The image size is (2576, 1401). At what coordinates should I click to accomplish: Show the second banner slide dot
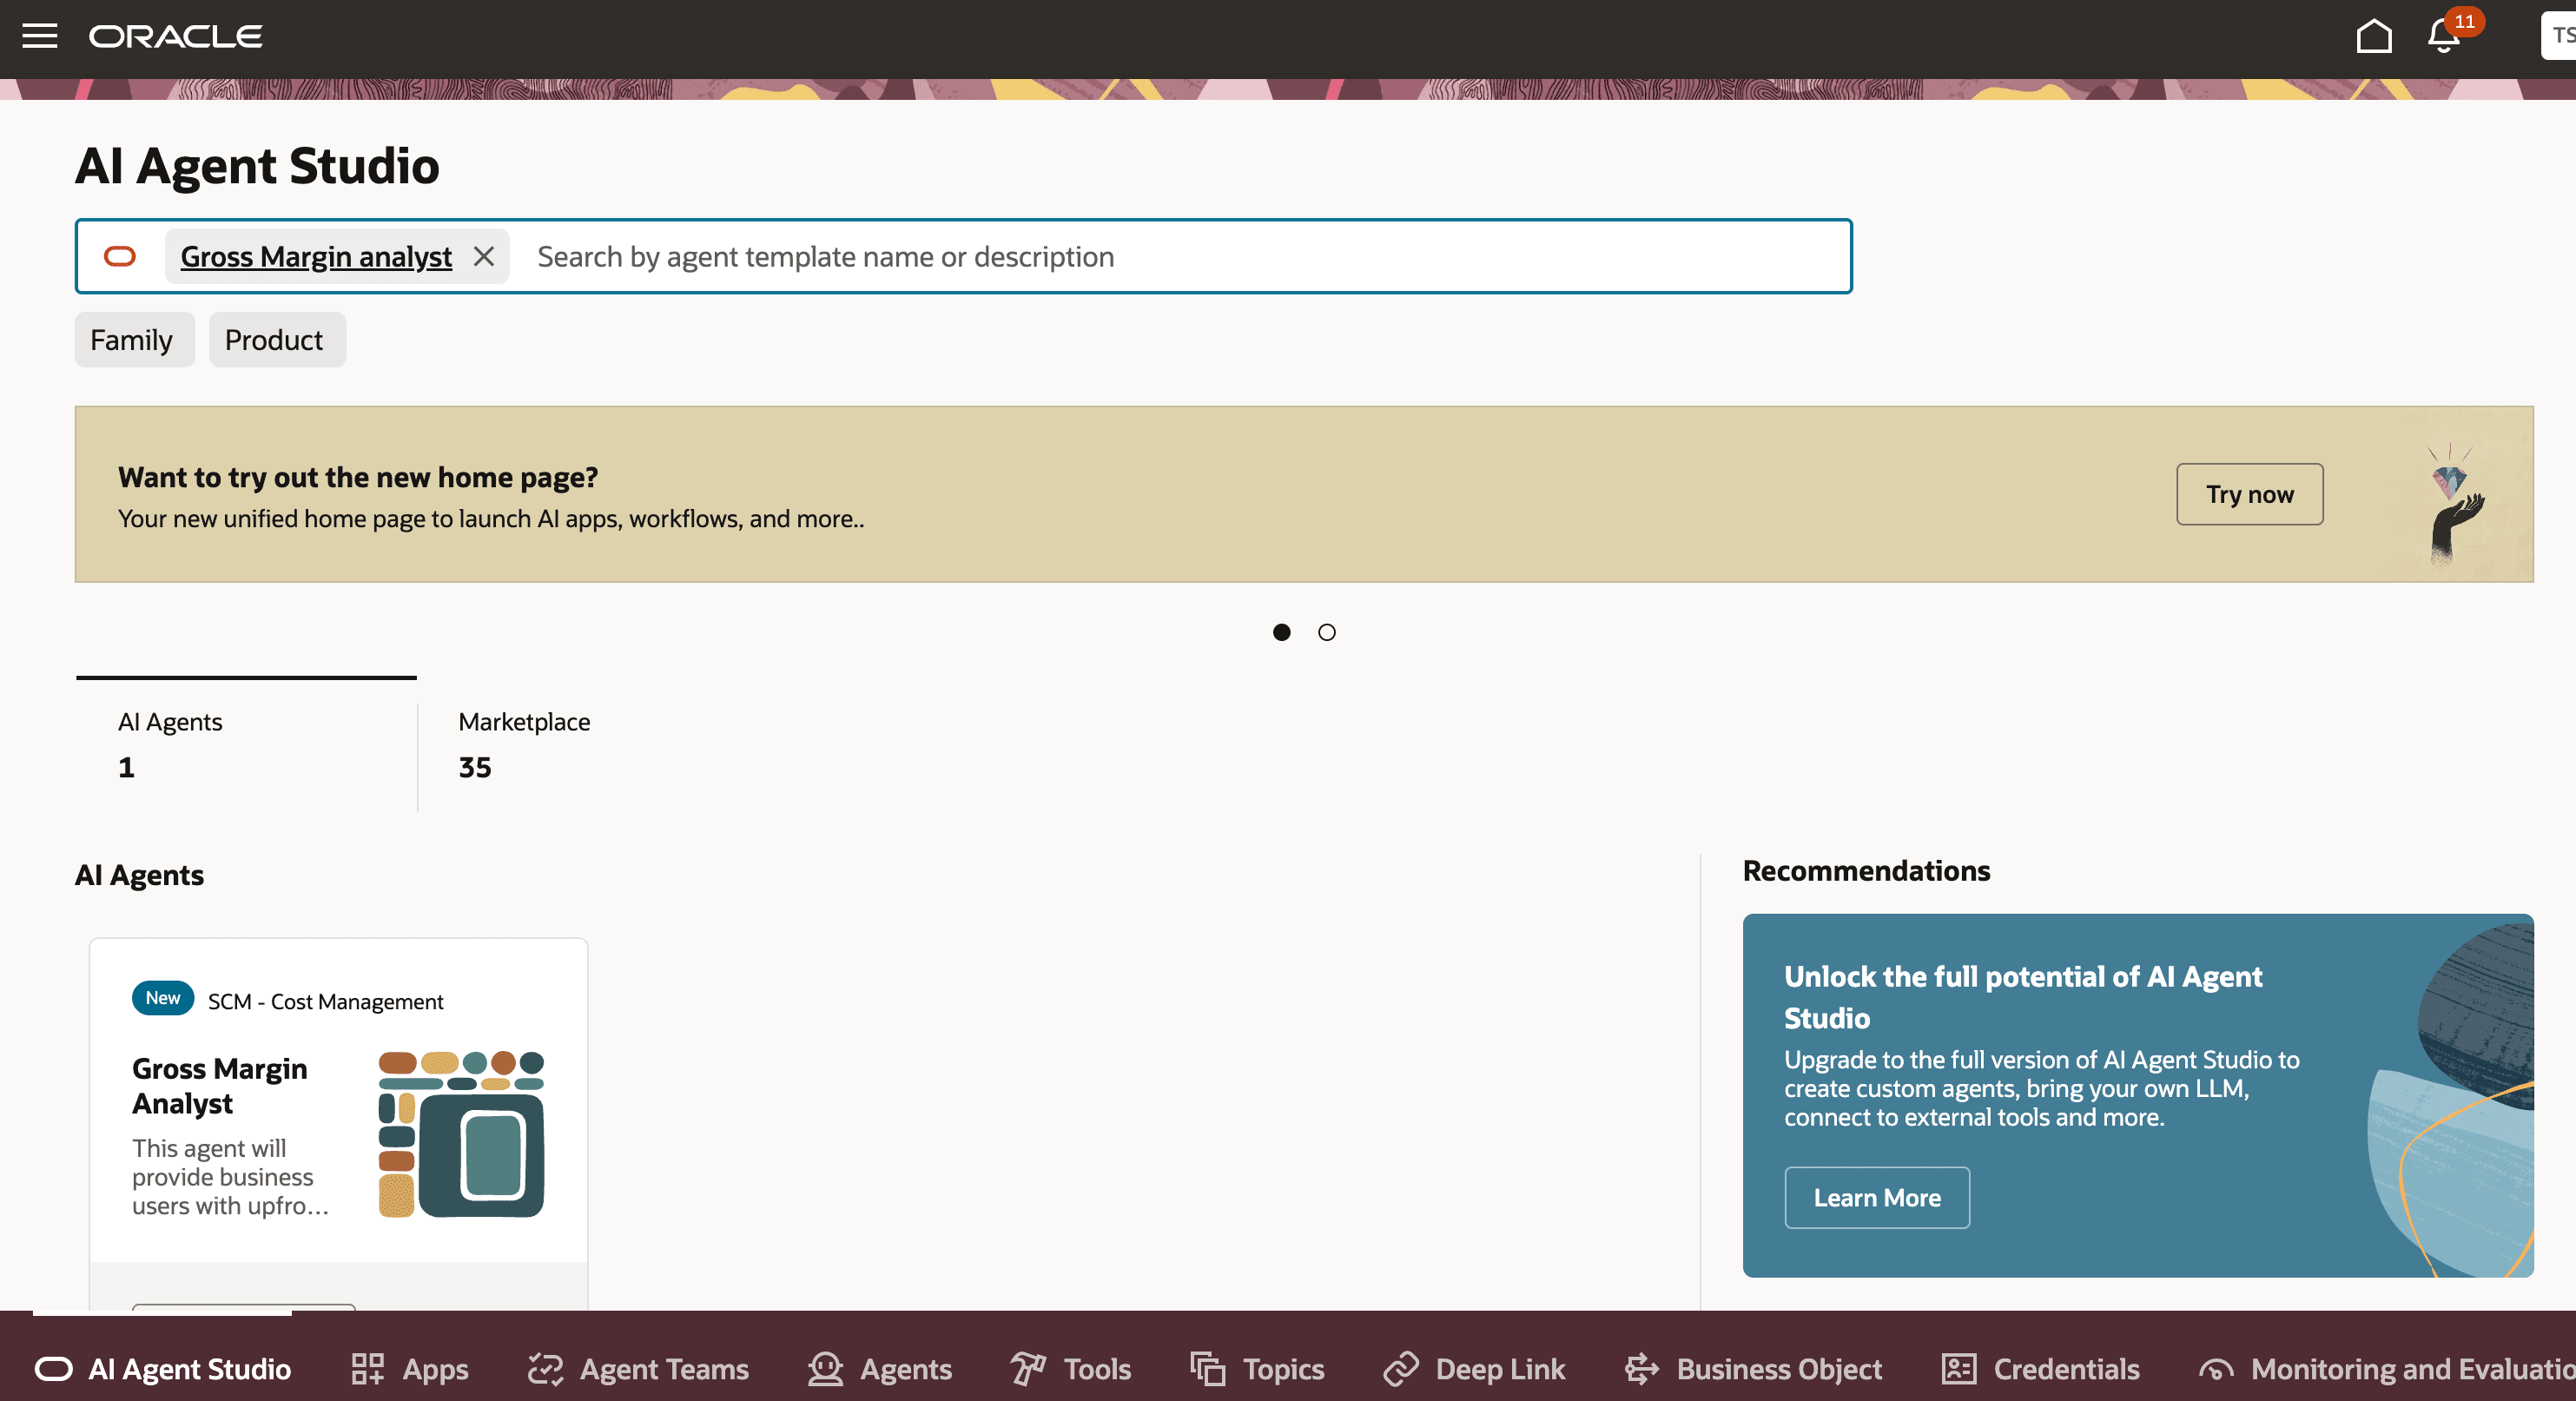(x=1326, y=632)
